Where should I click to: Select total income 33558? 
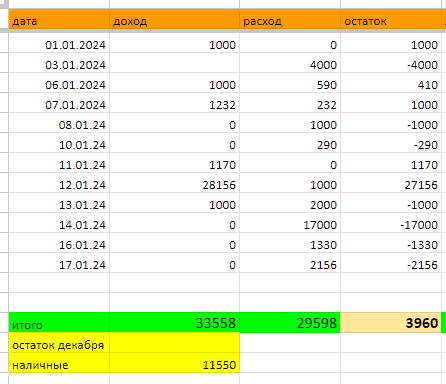coord(174,323)
